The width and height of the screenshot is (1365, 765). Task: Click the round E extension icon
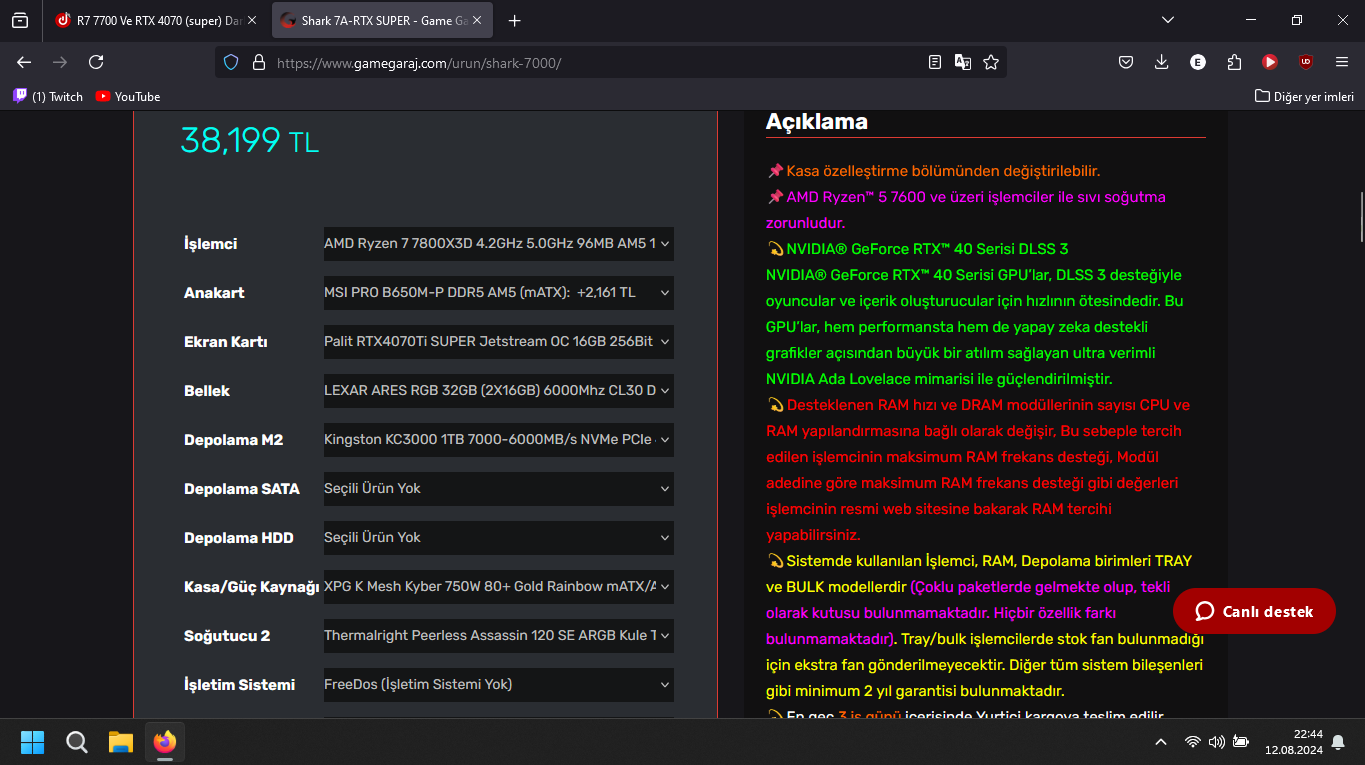coord(1198,62)
